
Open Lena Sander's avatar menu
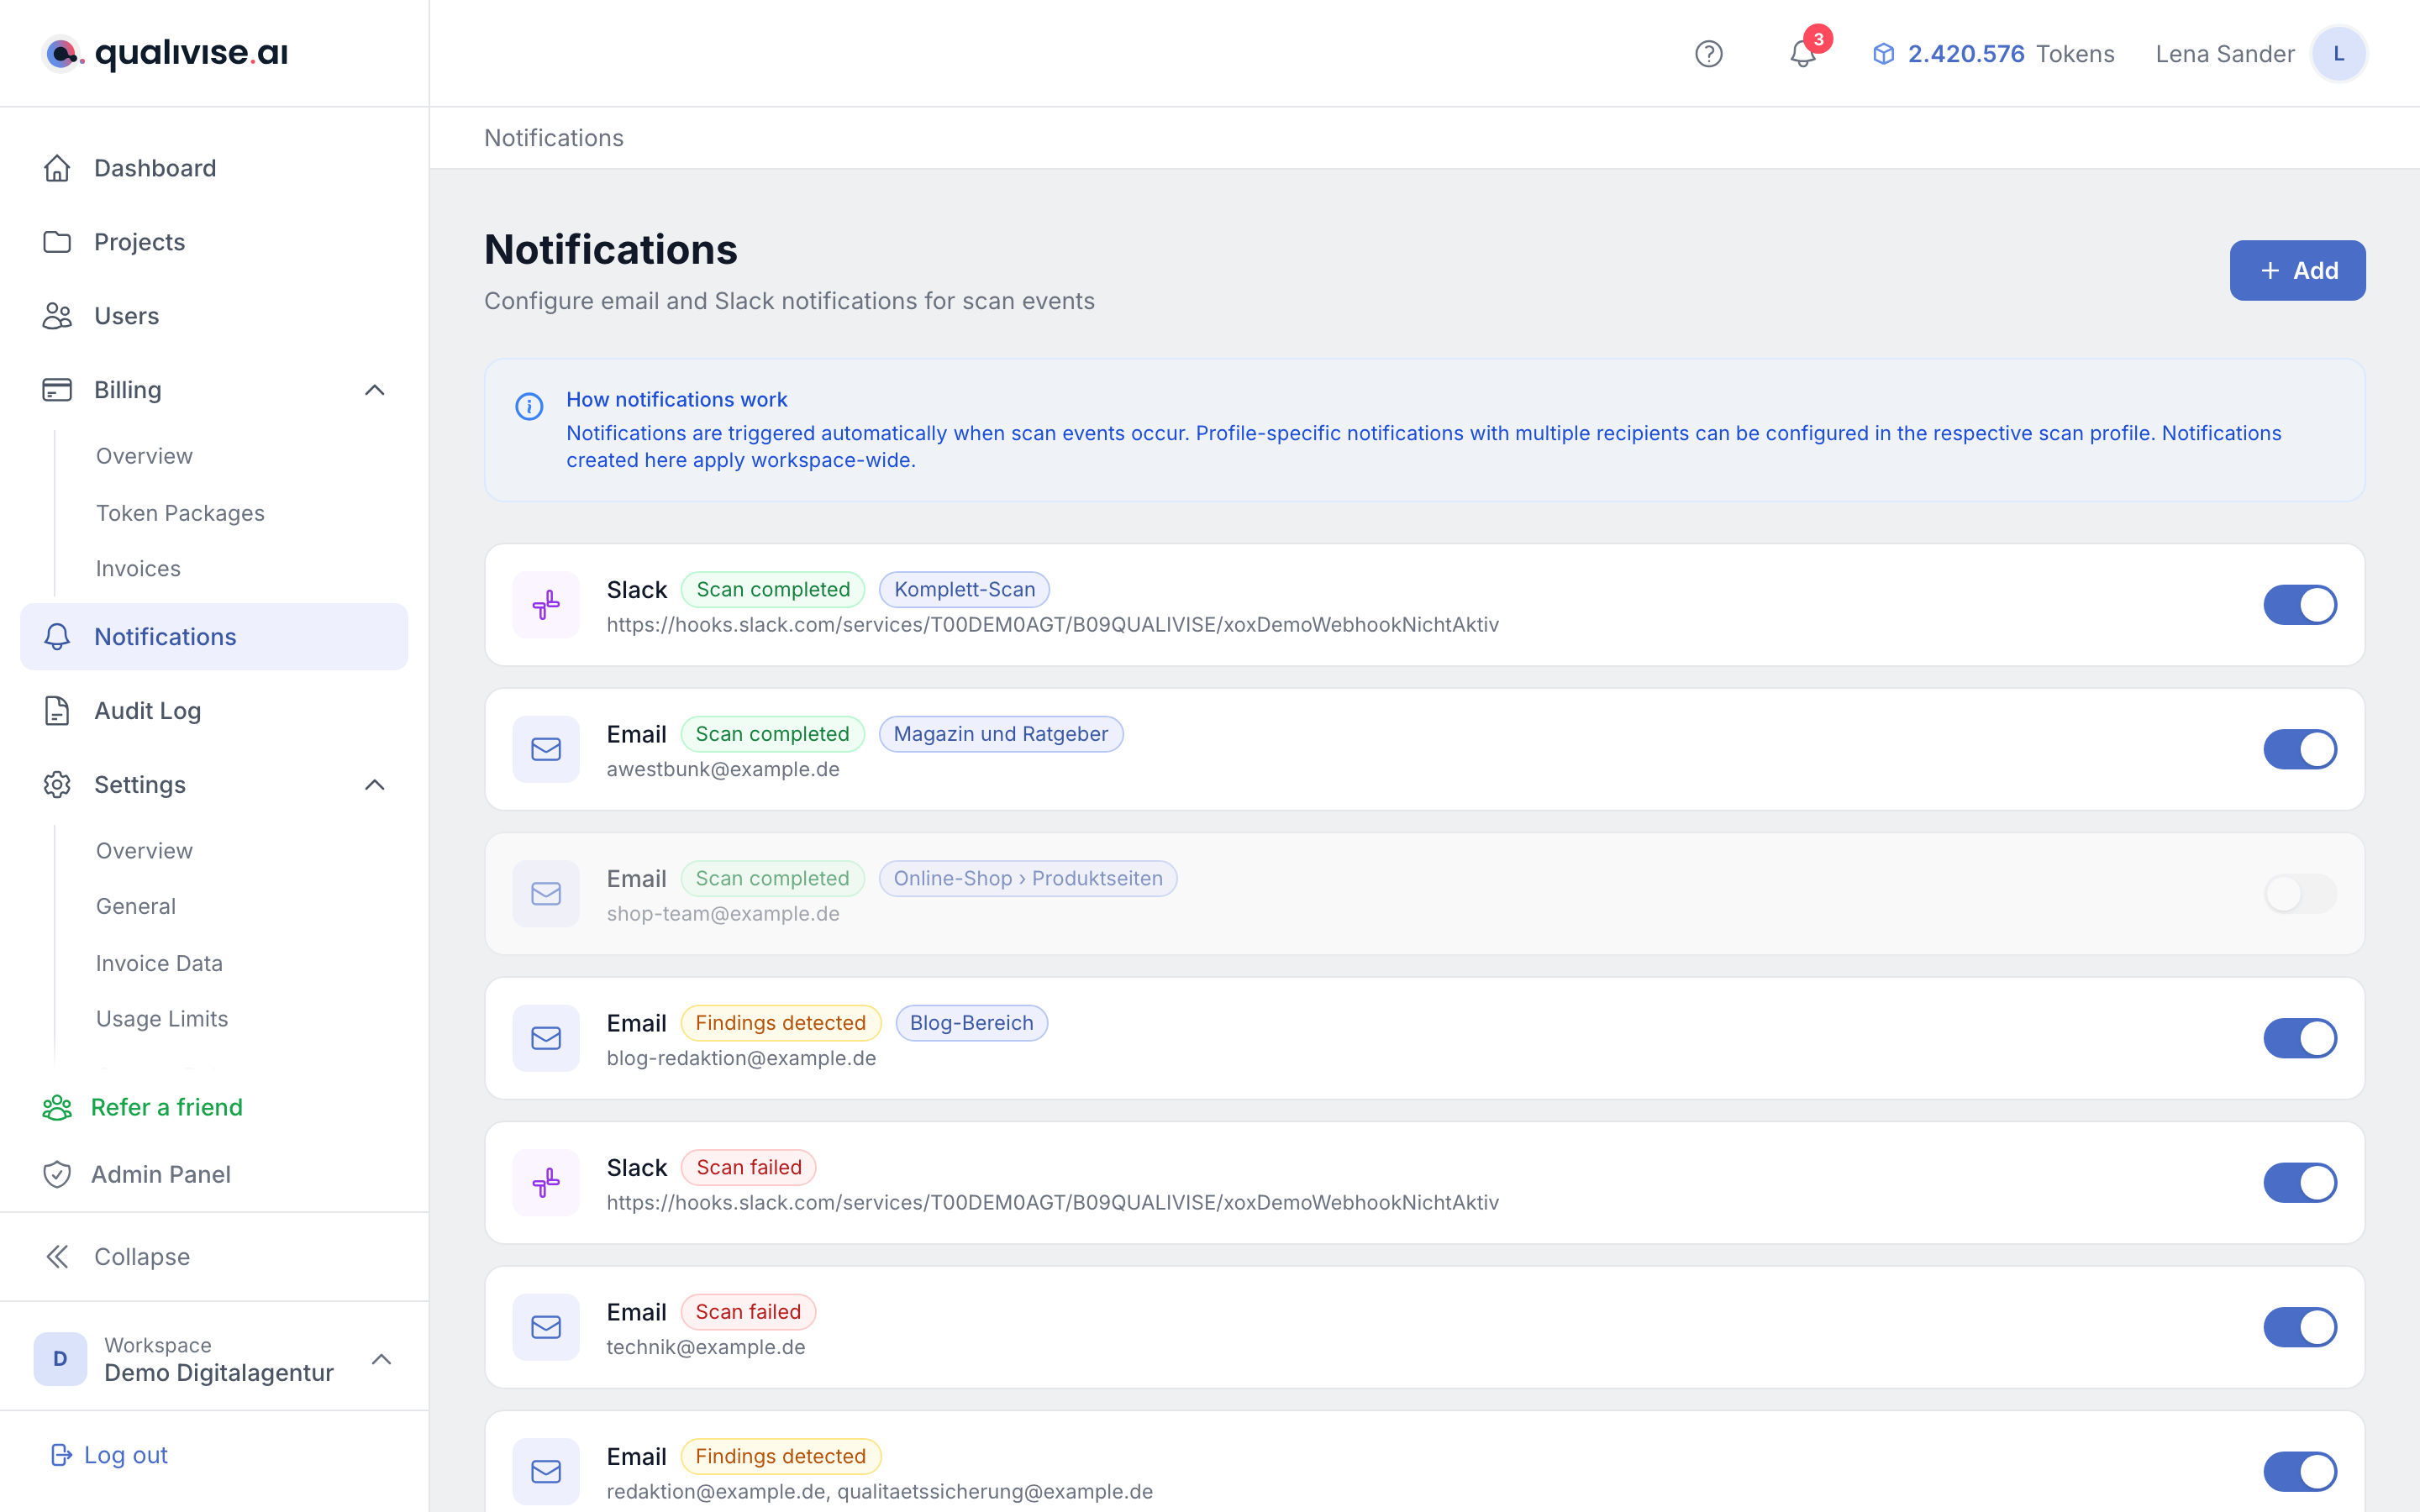[2338, 54]
